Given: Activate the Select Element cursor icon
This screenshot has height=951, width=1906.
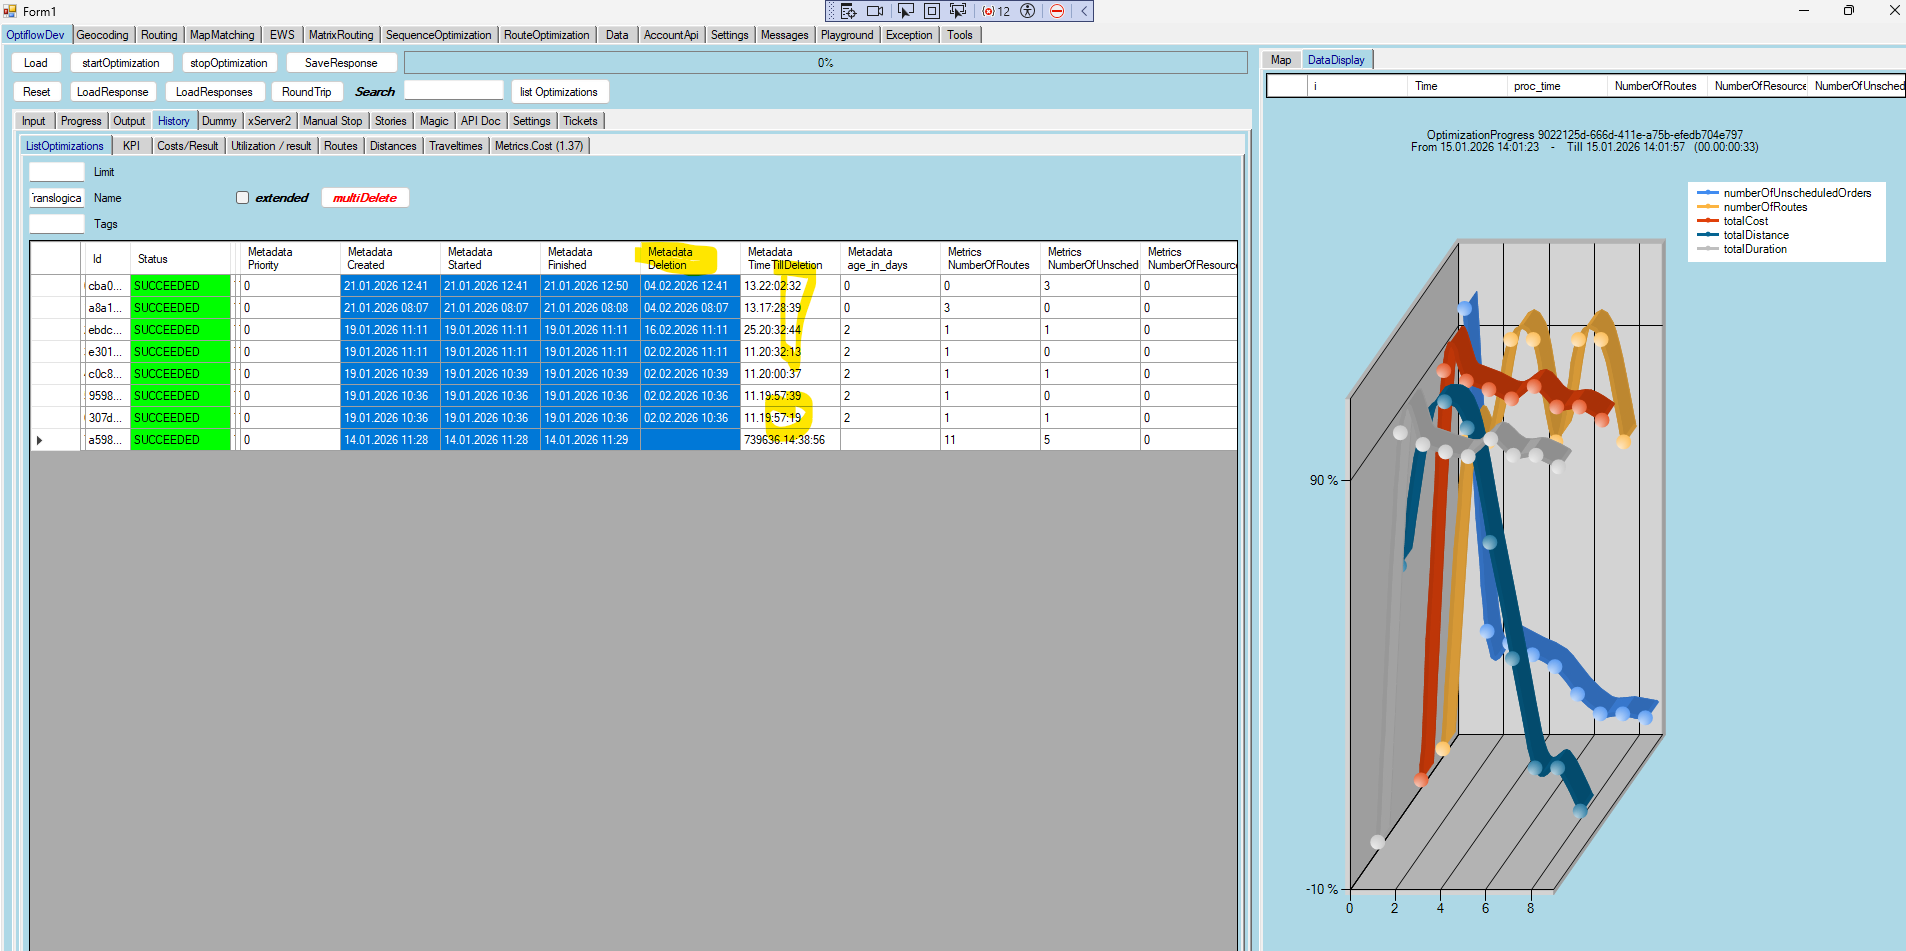Looking at the screenshot, I should 905,11.
